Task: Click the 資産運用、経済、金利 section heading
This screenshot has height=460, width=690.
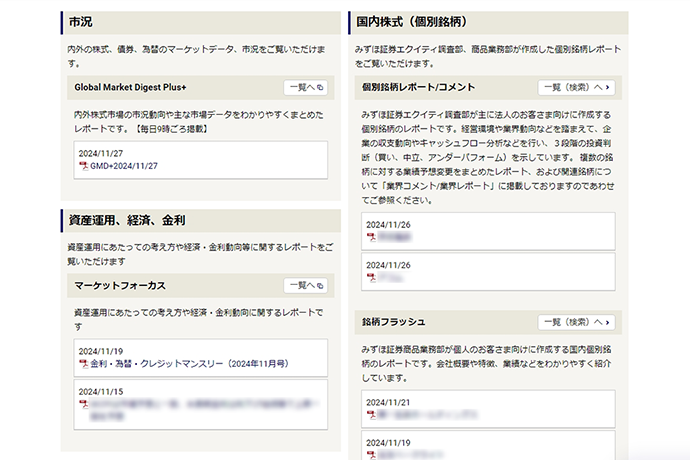Action: (x=126, y=220)
